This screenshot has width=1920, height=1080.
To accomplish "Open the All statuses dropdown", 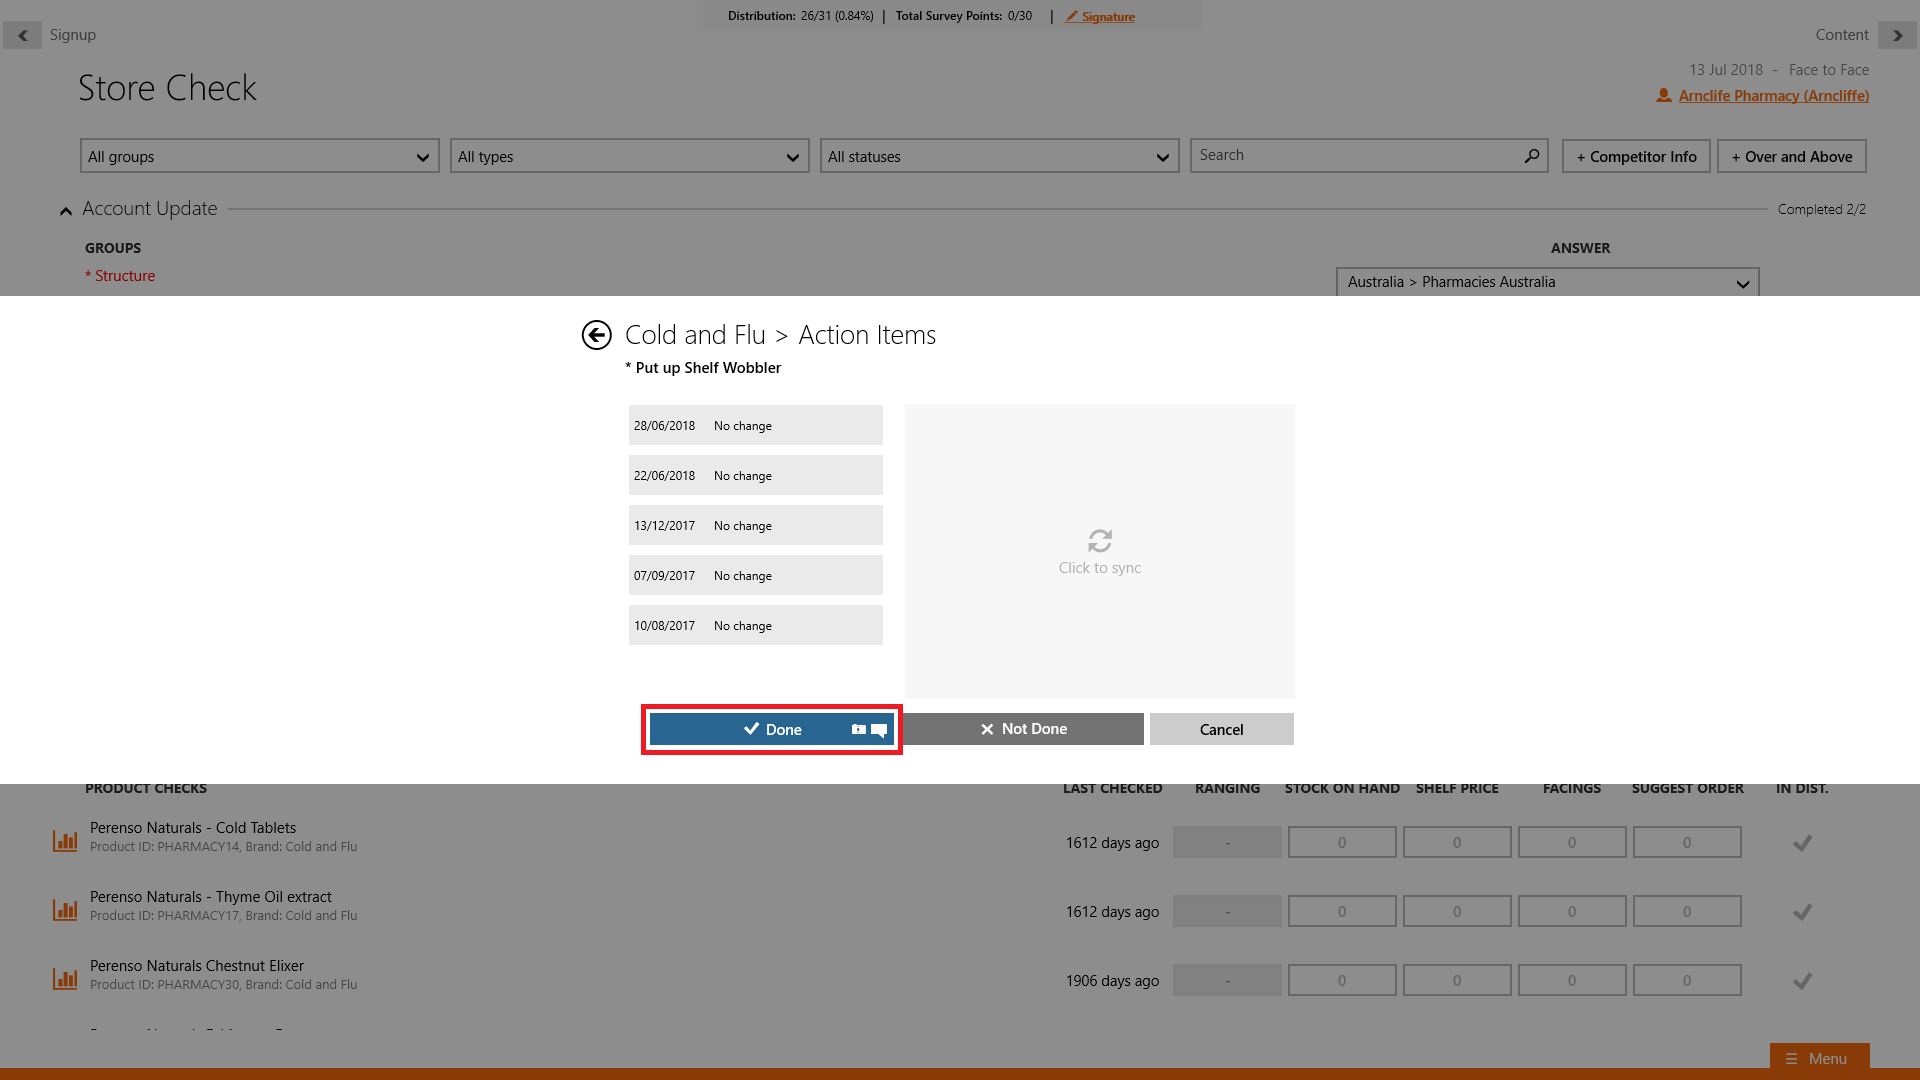I will pos(999,157).
